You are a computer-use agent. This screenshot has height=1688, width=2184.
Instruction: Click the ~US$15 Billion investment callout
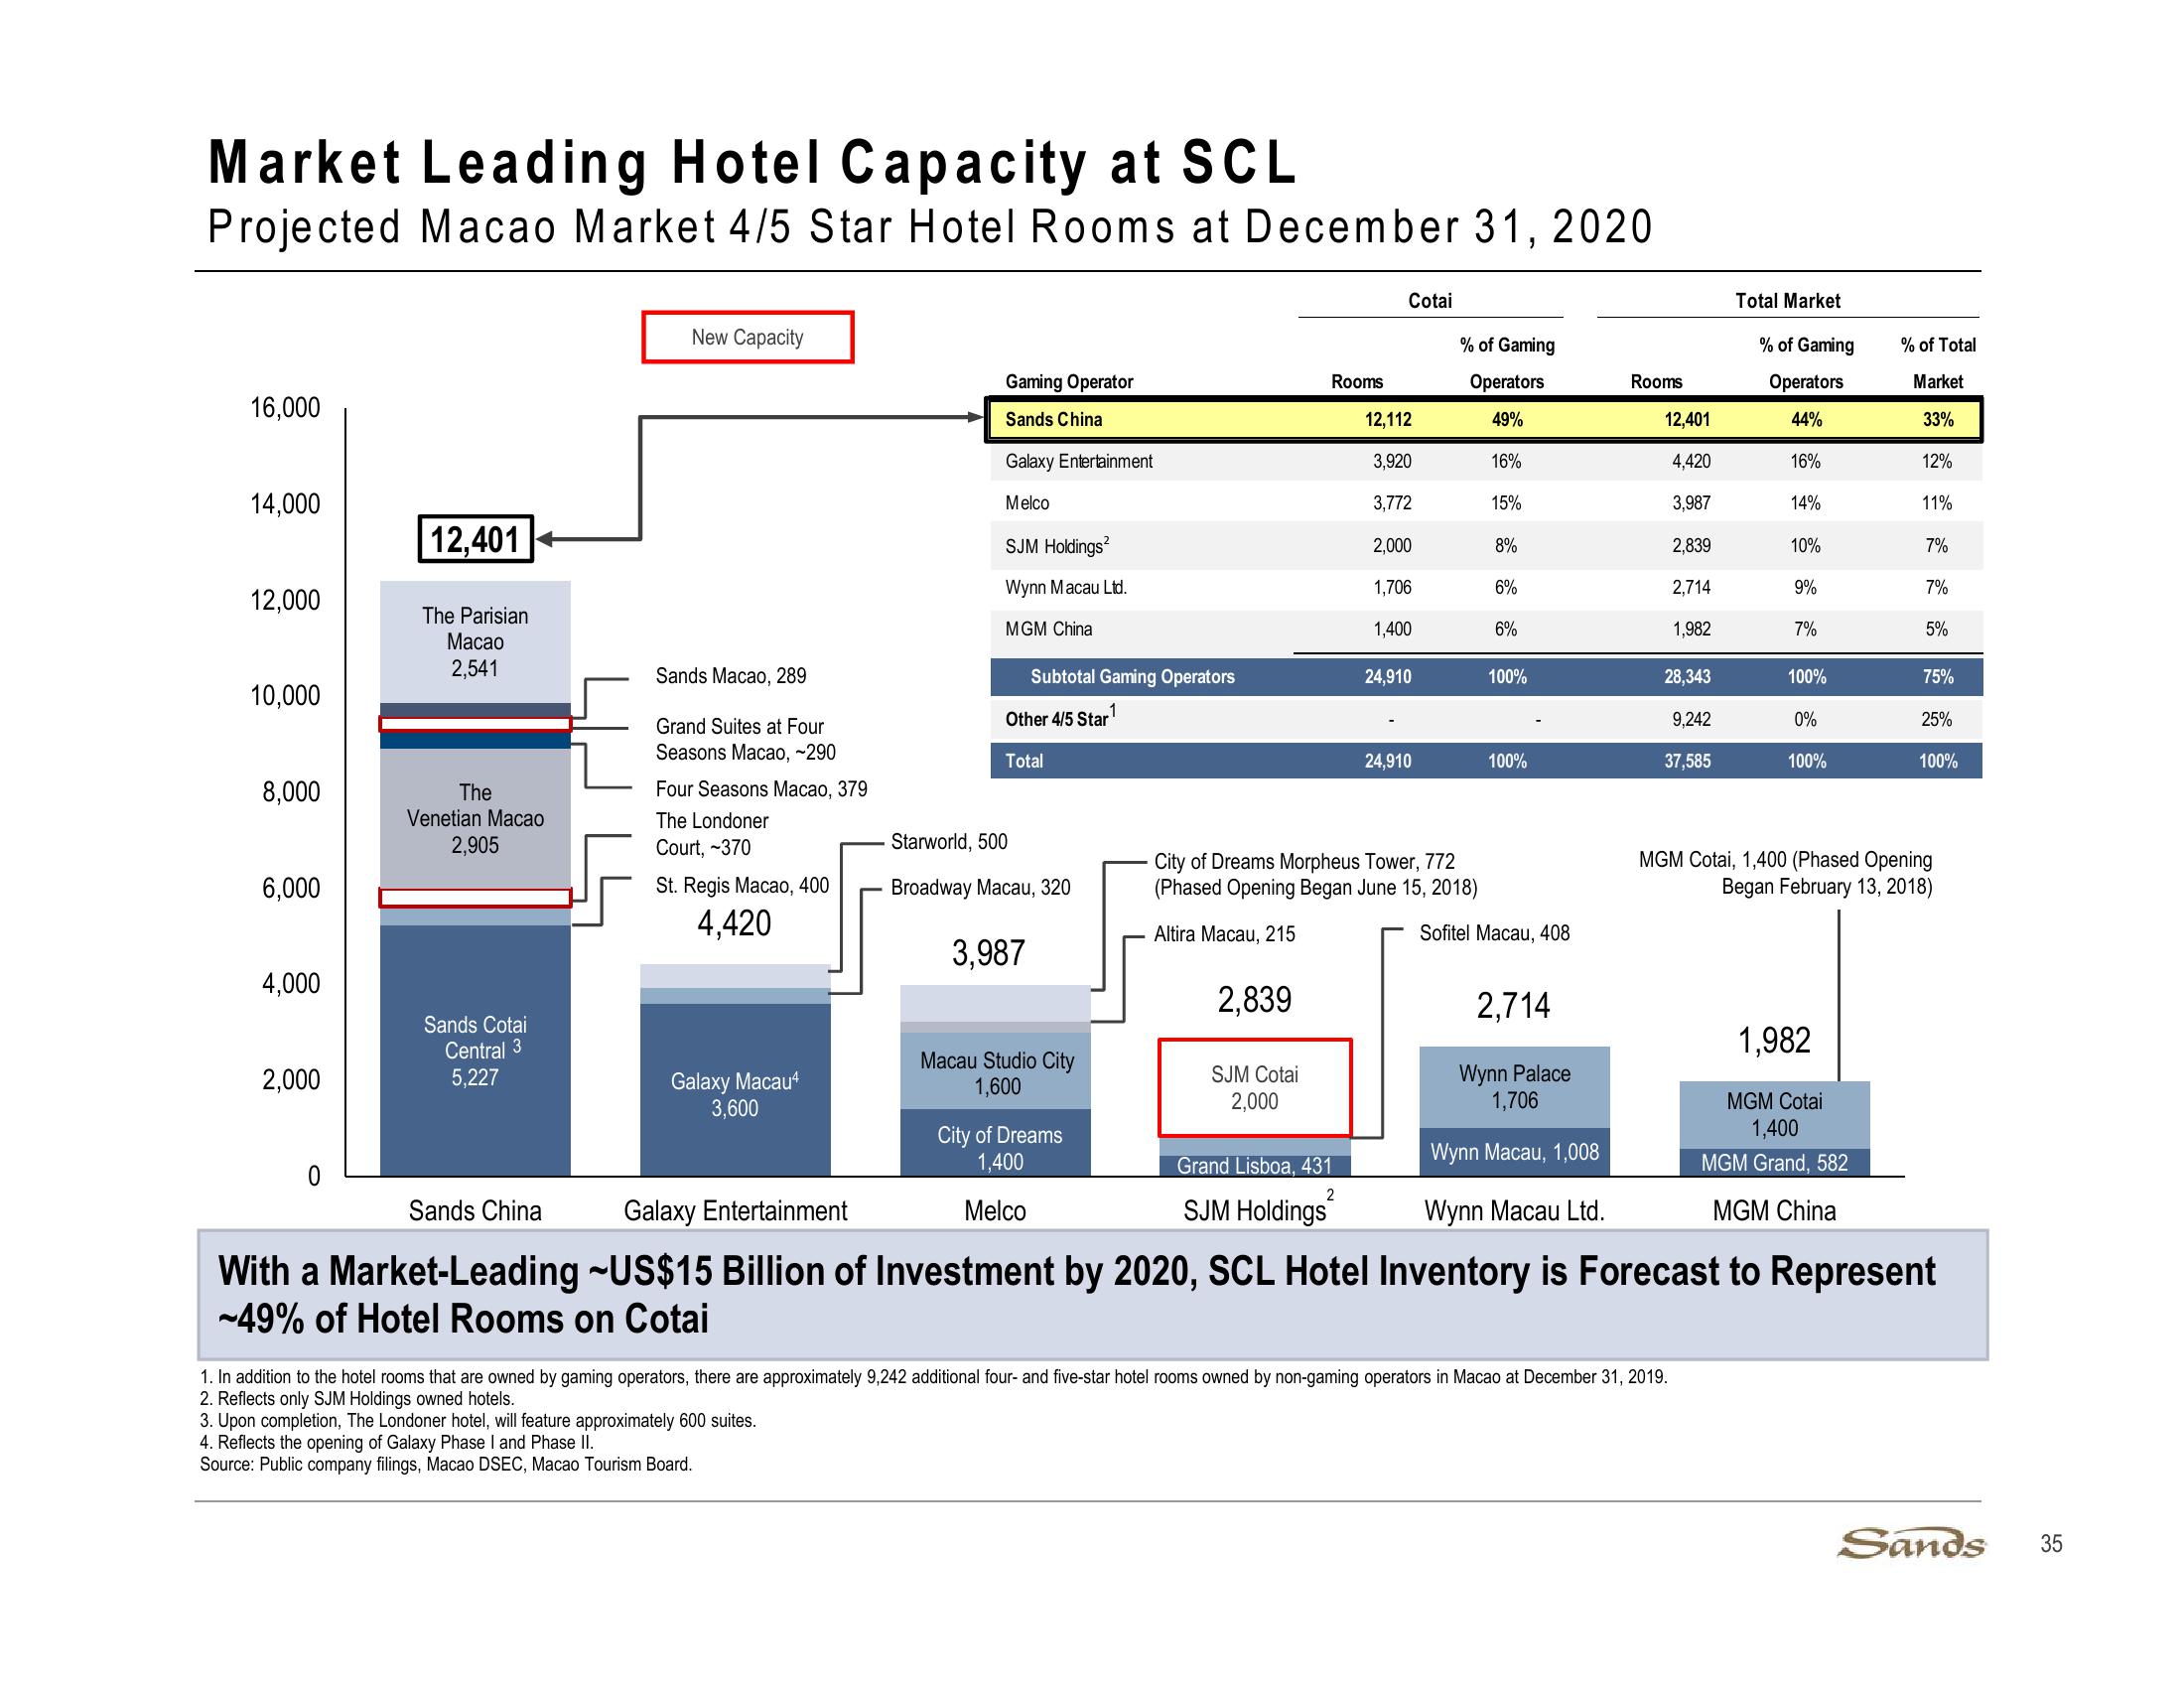[x=1092, y=1295]
